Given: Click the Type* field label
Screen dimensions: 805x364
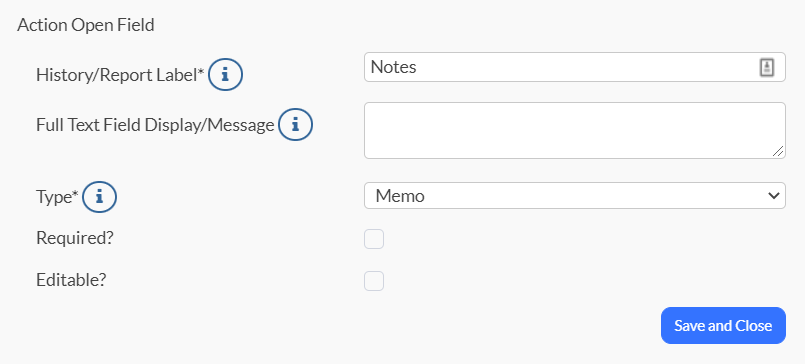Looking at the screenshot, I should (58, 197).
